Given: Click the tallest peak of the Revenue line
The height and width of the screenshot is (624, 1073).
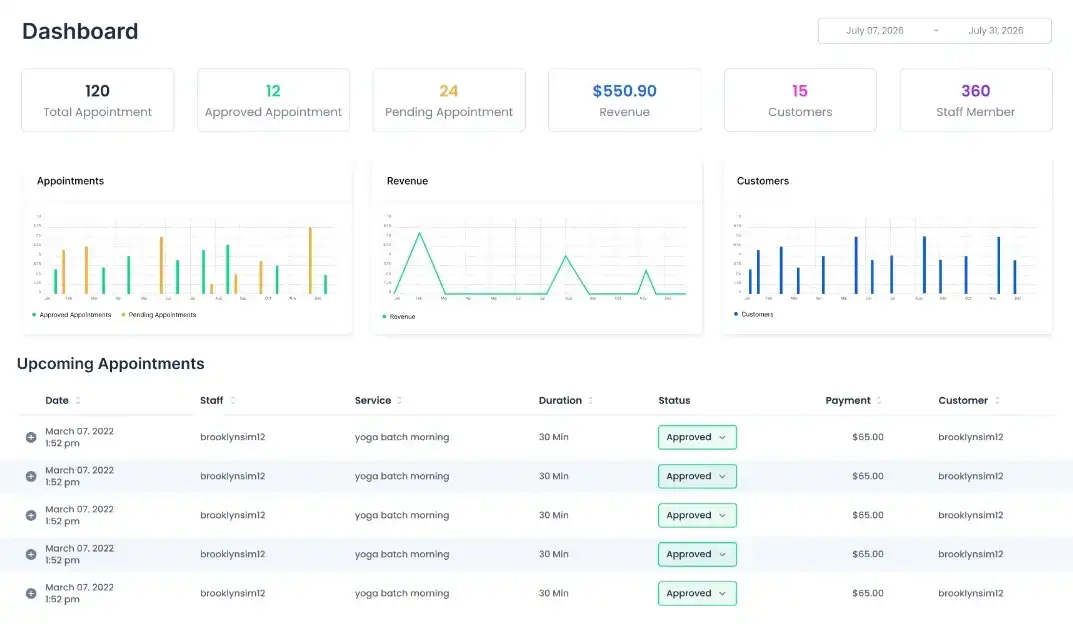Looking at the screenshot, I should coord(419,234).
